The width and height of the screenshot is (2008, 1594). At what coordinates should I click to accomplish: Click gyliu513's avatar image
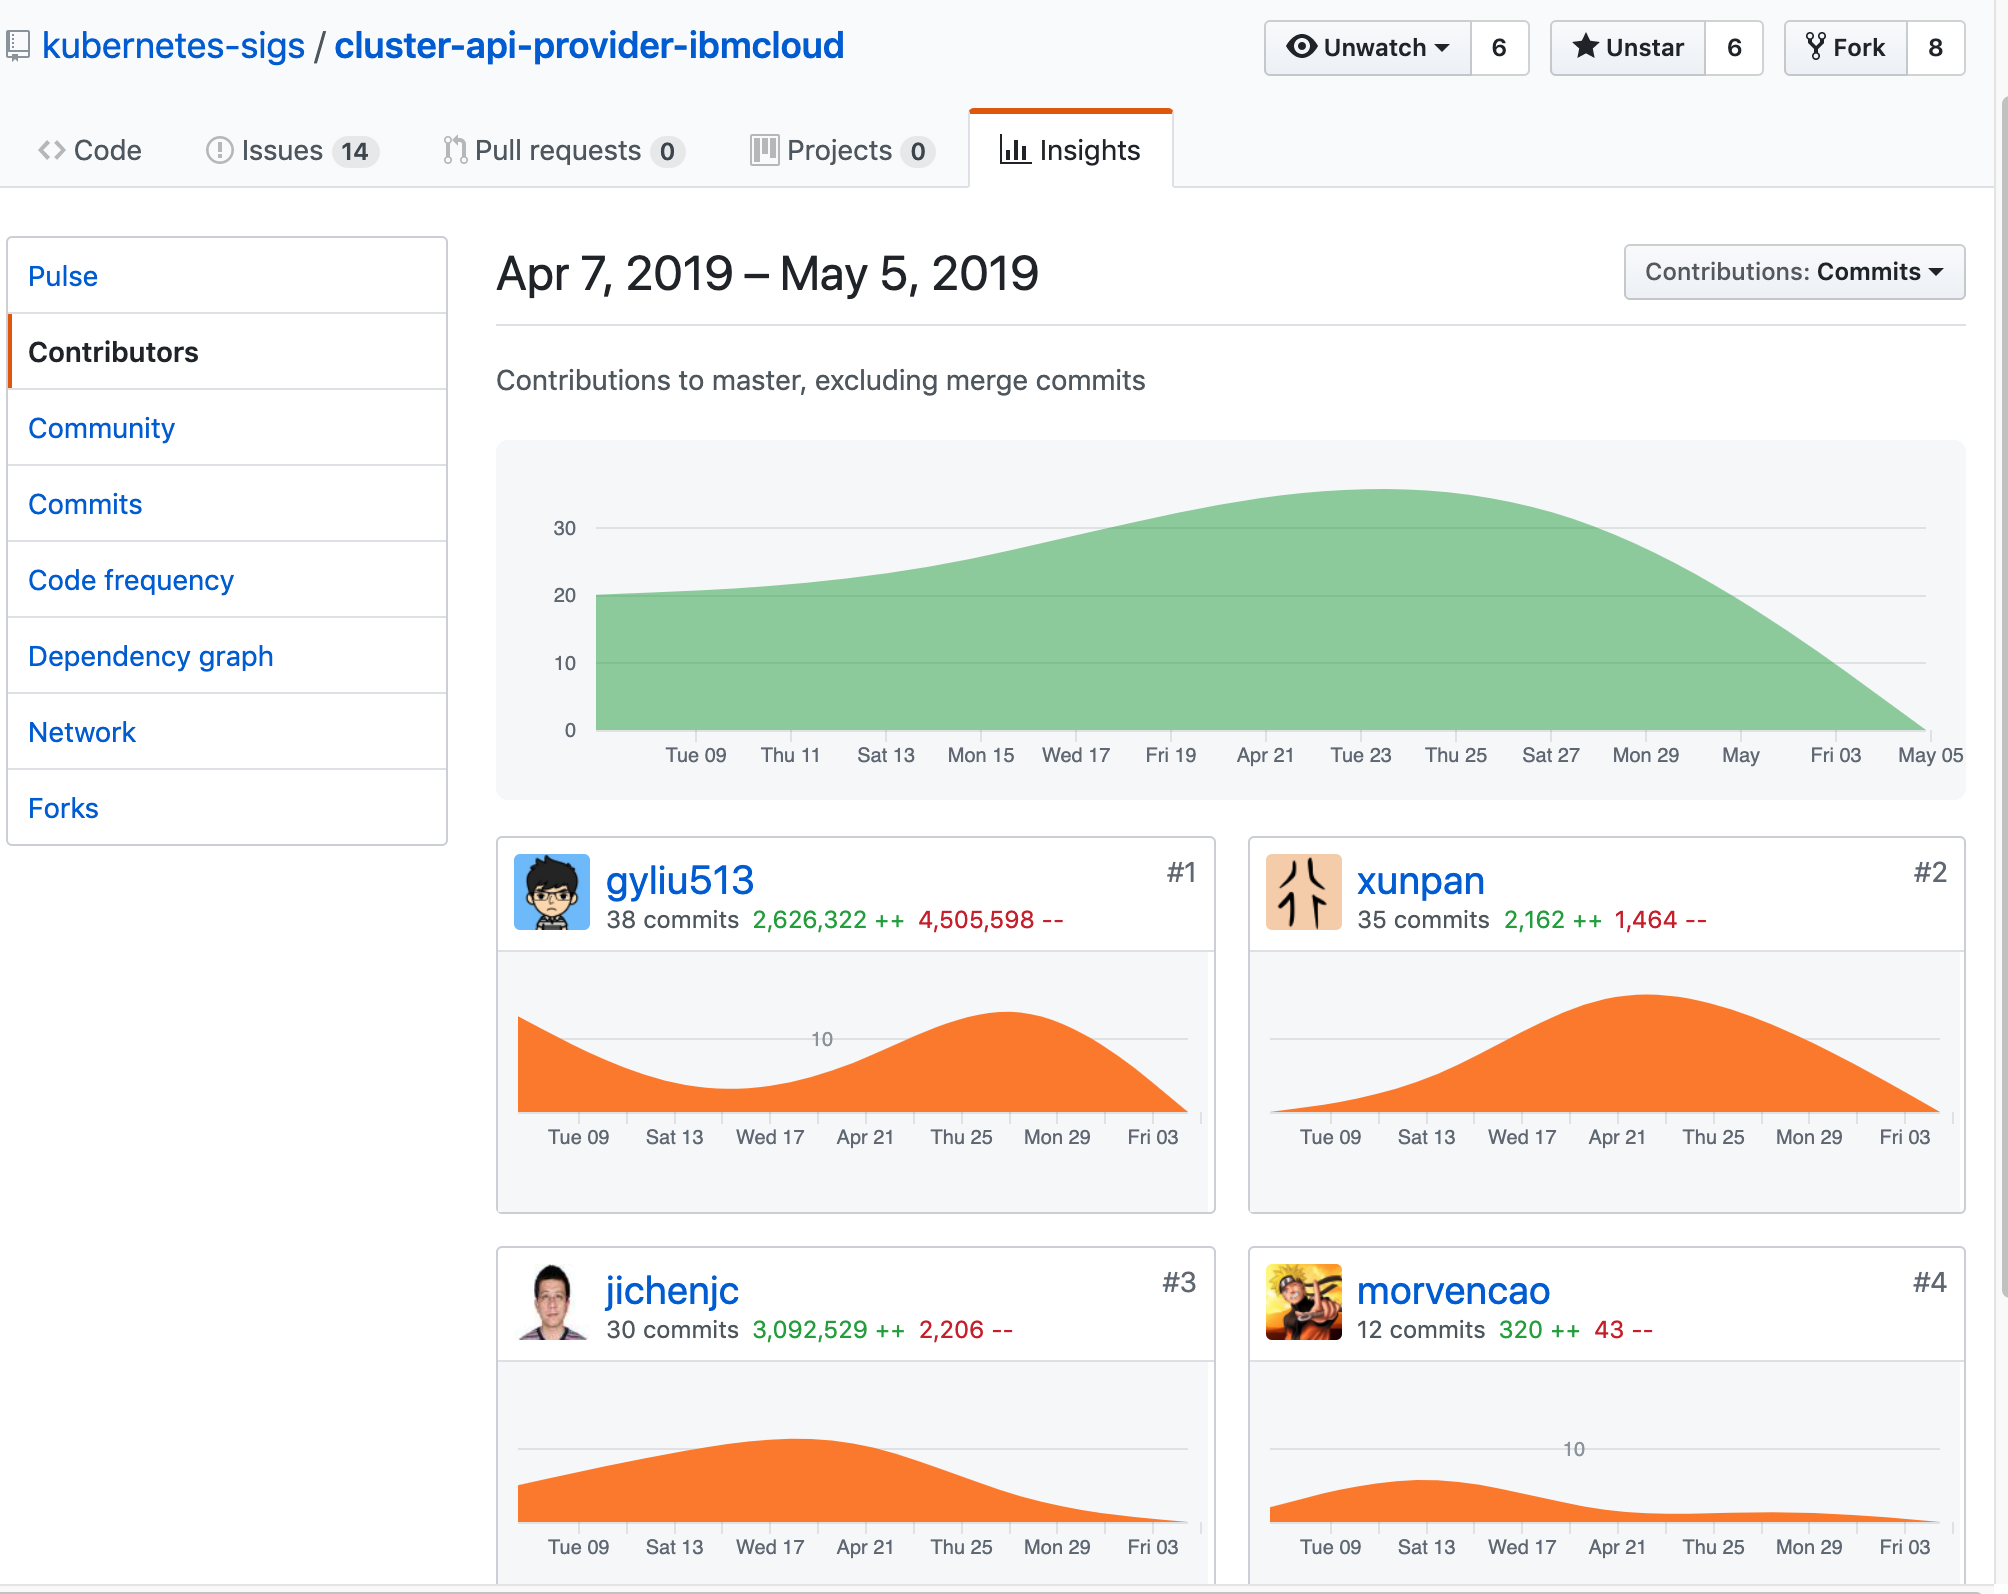click(x=551, y=892)
